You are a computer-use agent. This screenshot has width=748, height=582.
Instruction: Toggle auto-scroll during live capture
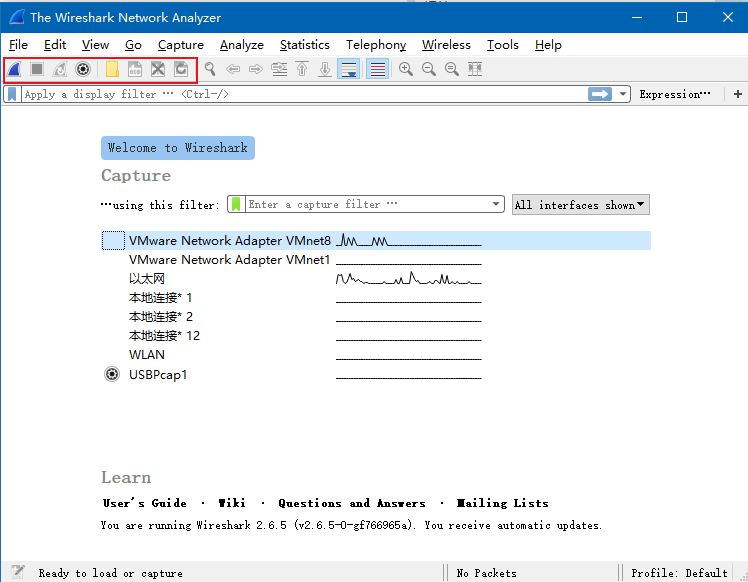coord(348,69)
